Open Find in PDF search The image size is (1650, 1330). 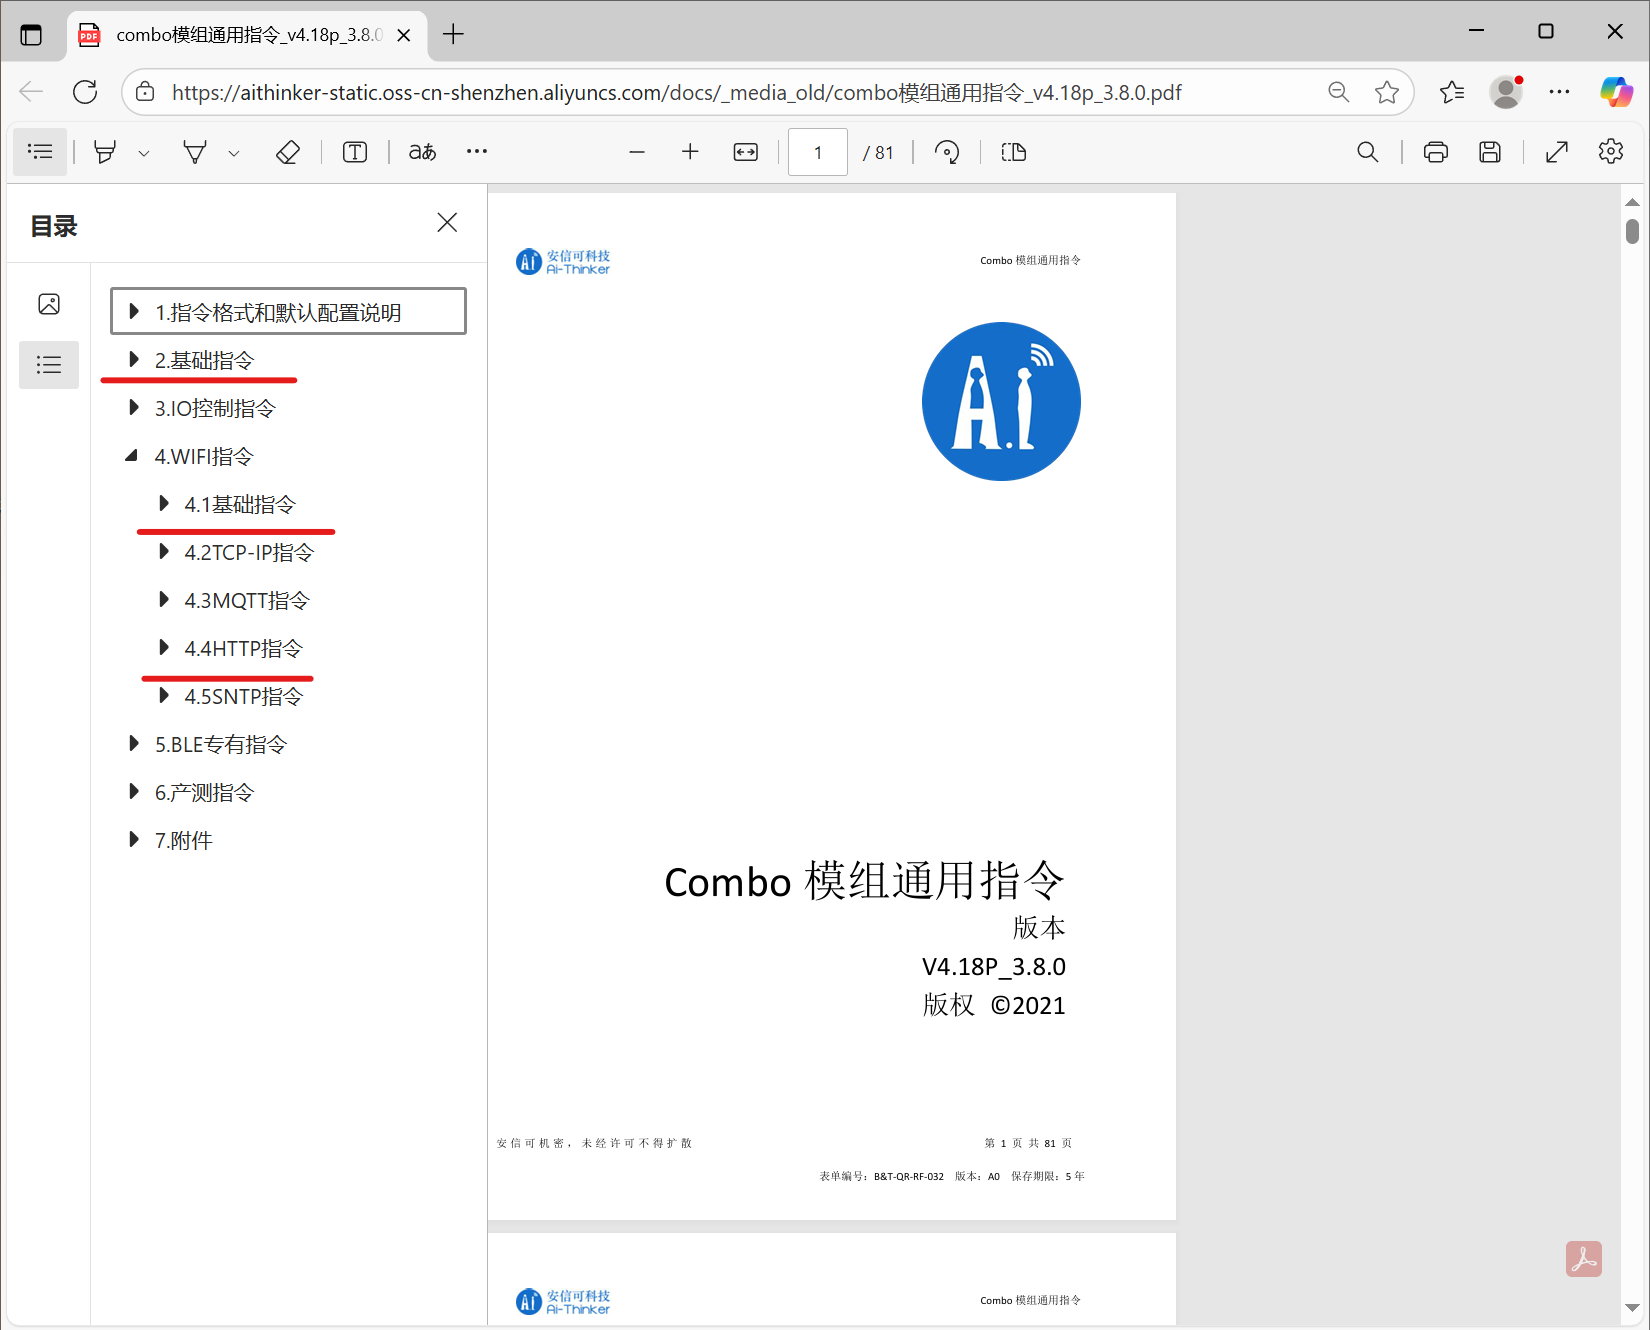(1367, 152)
